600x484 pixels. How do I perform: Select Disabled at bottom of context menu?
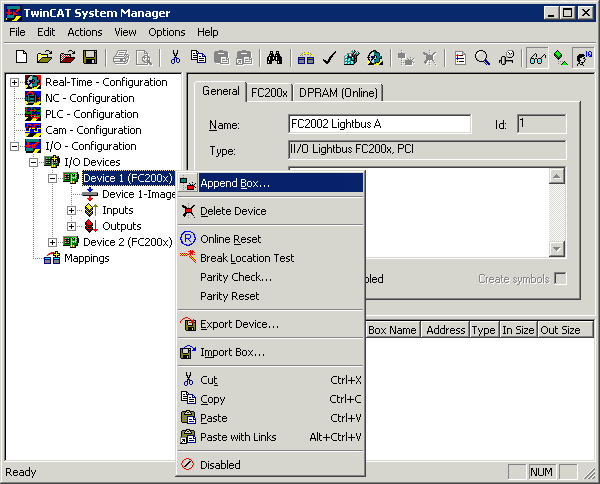[271, 464]
